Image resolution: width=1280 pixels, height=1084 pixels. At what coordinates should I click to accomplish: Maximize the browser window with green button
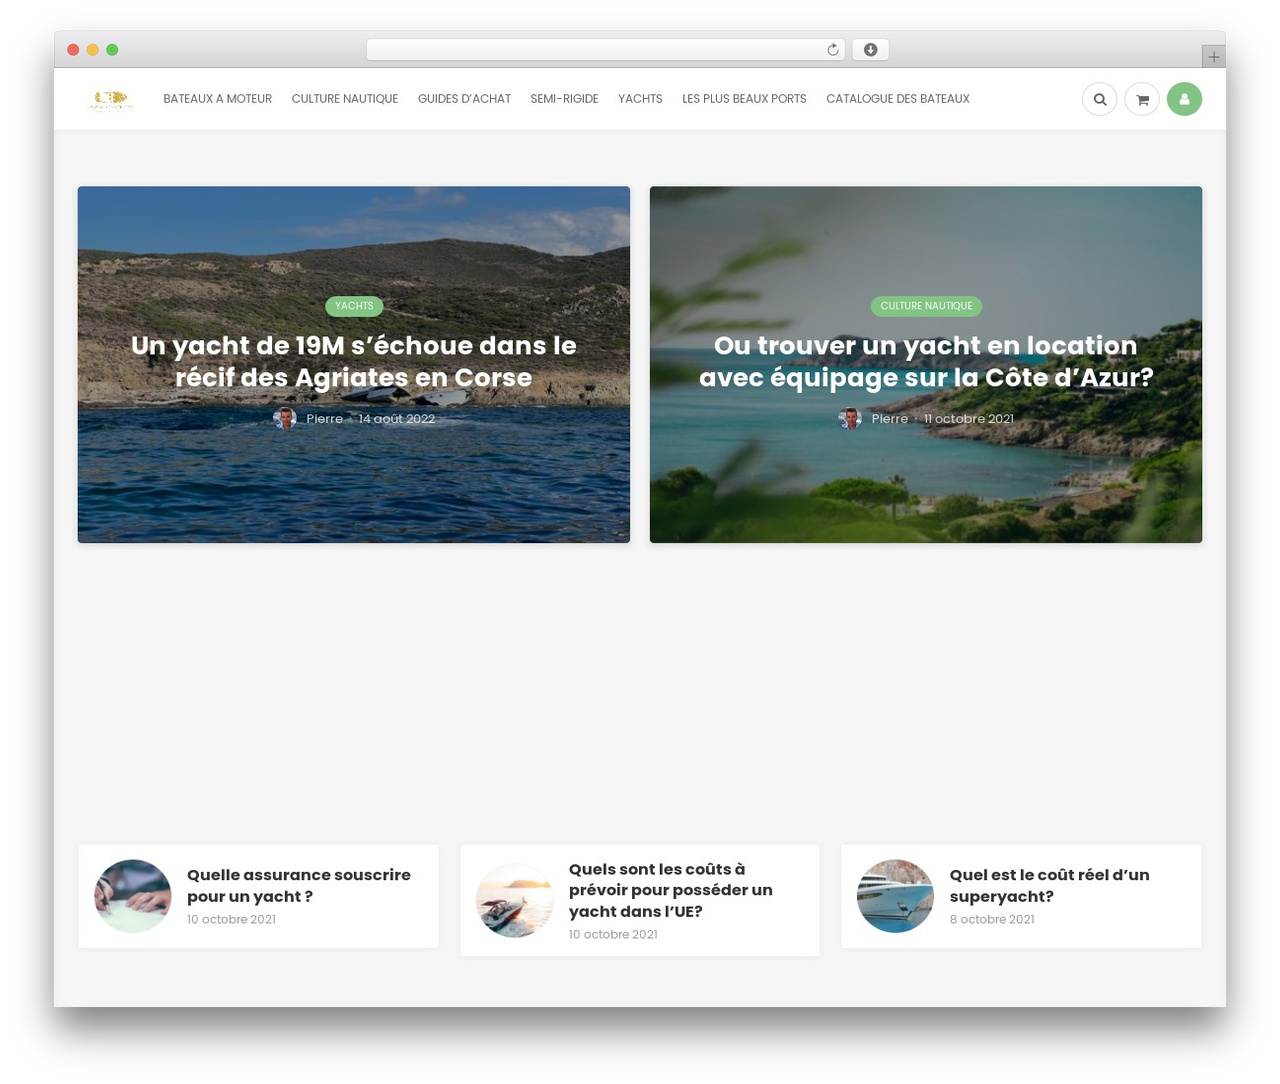click(x=112, y=50)
